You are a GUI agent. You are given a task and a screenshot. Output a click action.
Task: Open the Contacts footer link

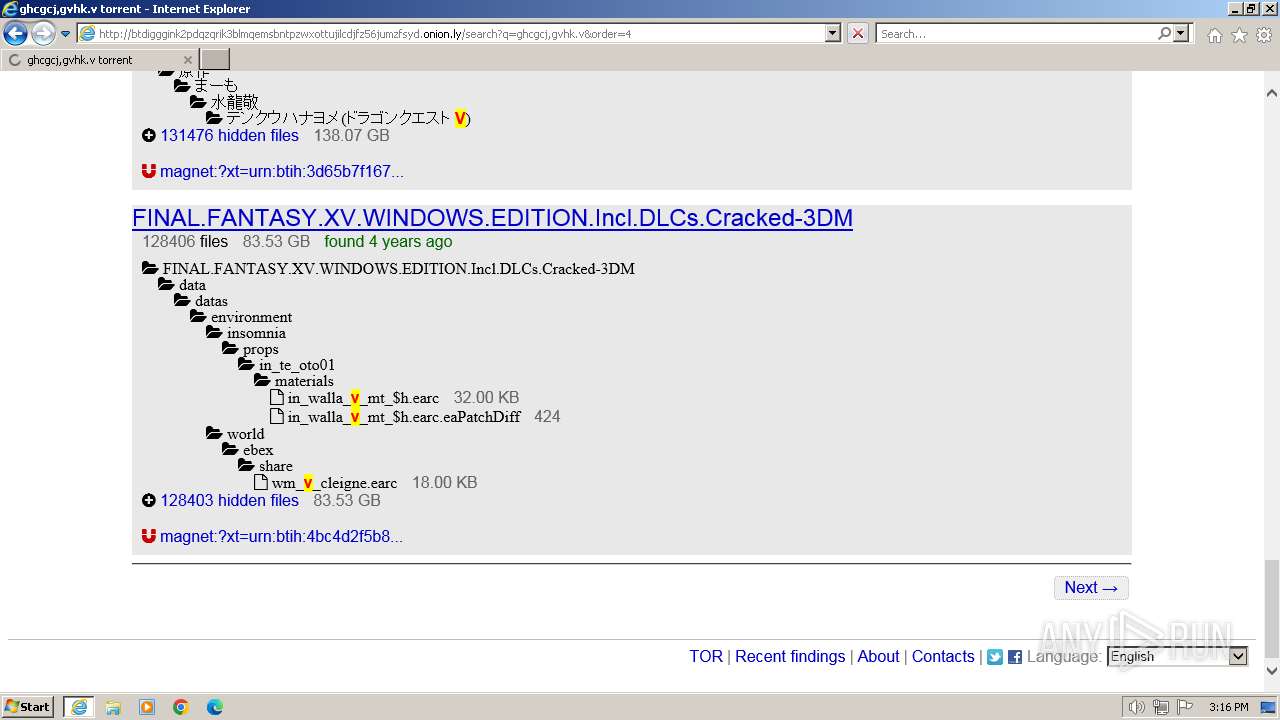(x=943, y=656)
